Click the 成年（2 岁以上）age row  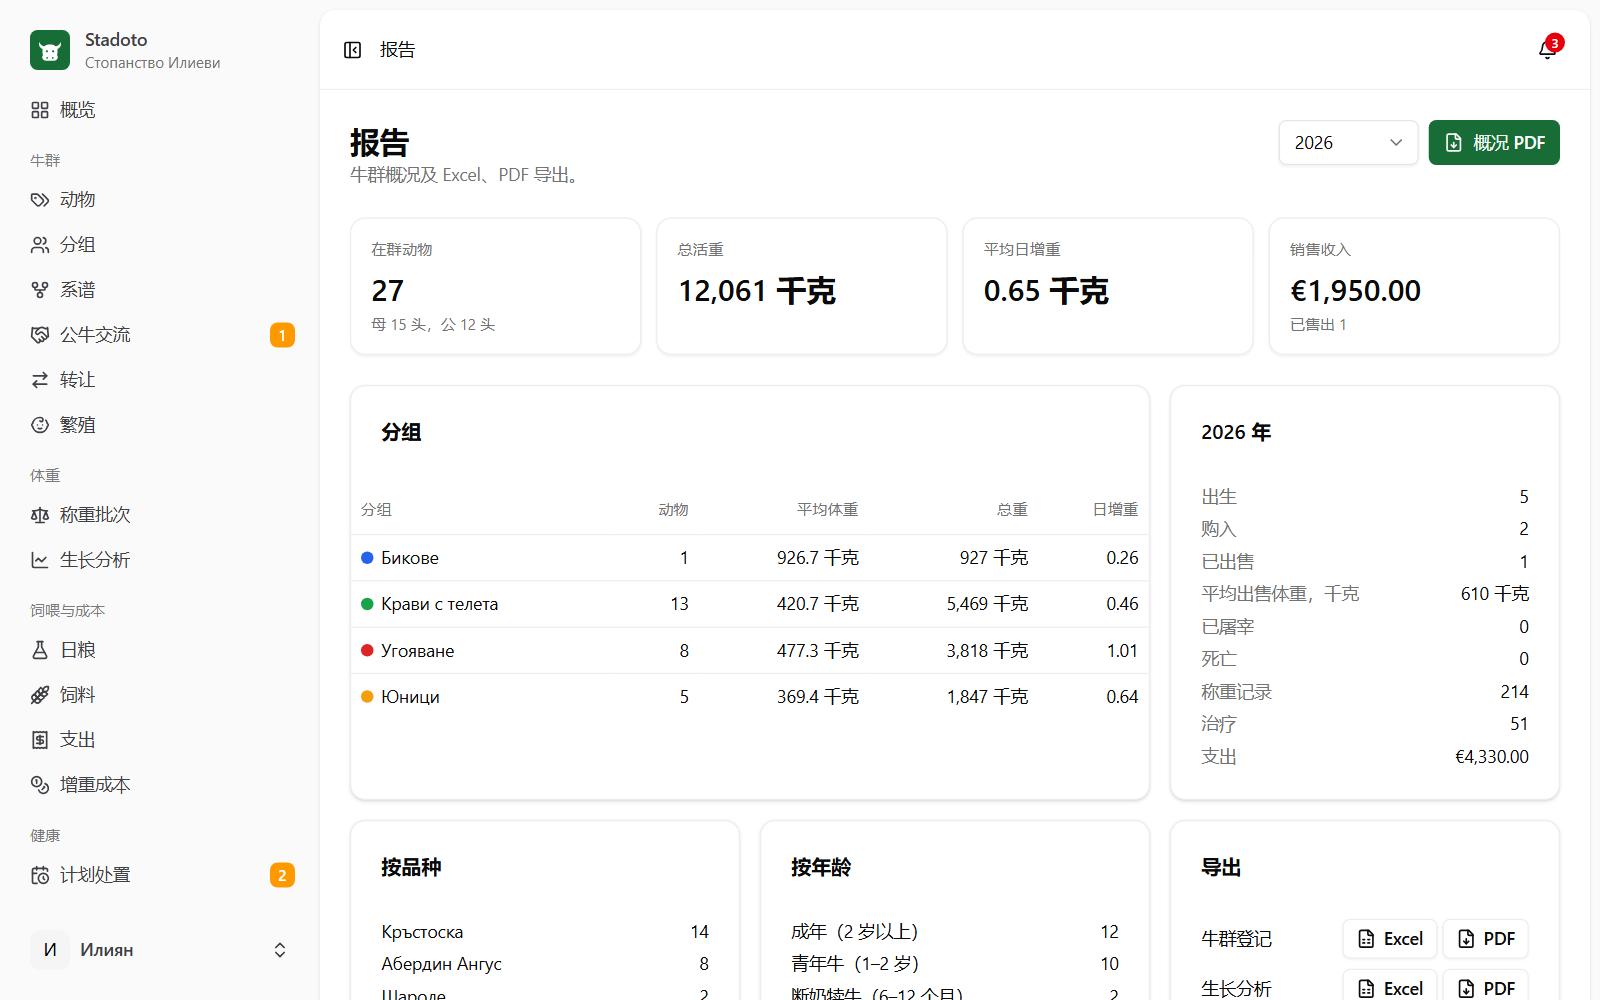tap(955, 932)
